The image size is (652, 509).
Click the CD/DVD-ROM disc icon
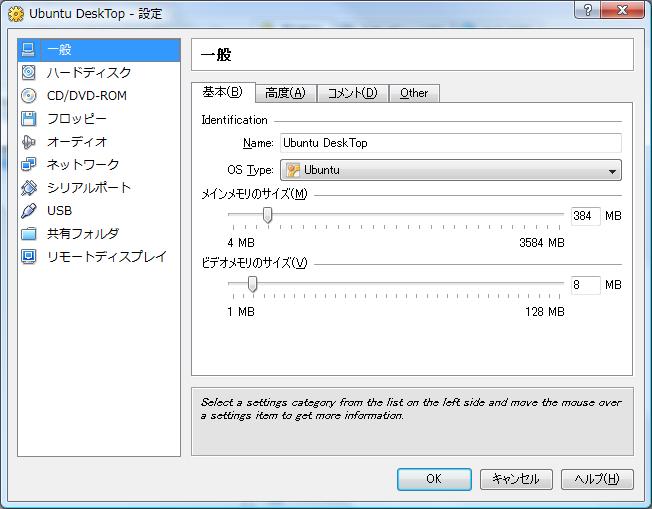point(28,96)
